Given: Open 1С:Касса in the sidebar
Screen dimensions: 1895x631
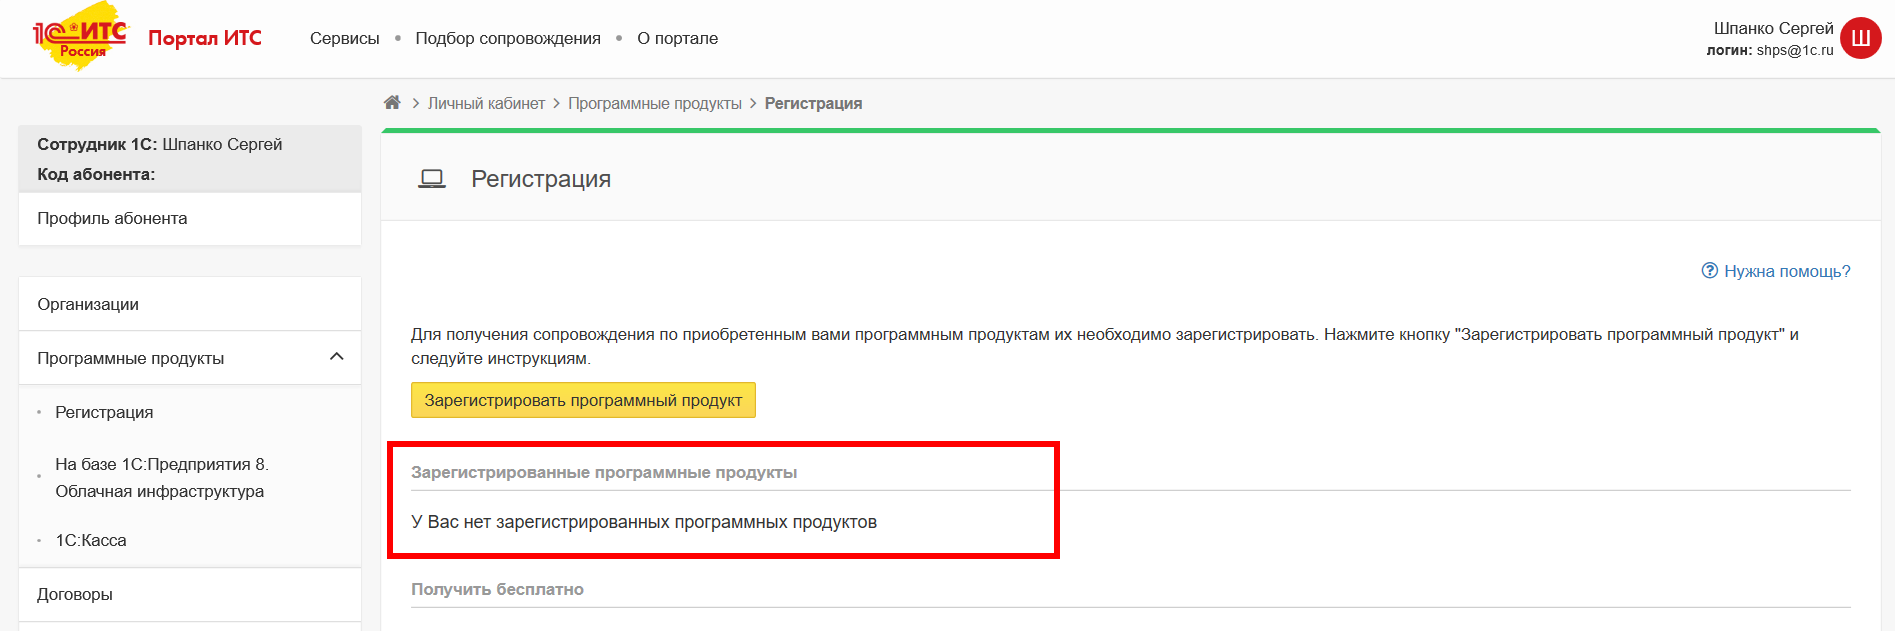Looking at the screenshot, I should [x=91, y=540].
